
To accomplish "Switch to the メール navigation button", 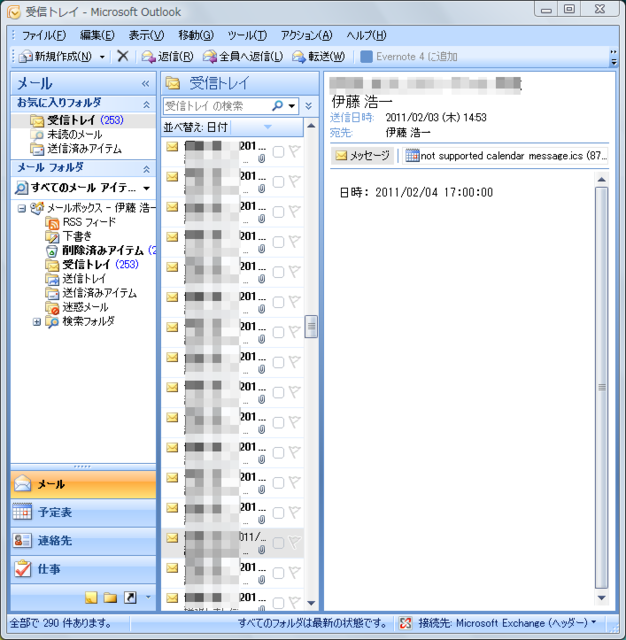I will pos(83,484).
